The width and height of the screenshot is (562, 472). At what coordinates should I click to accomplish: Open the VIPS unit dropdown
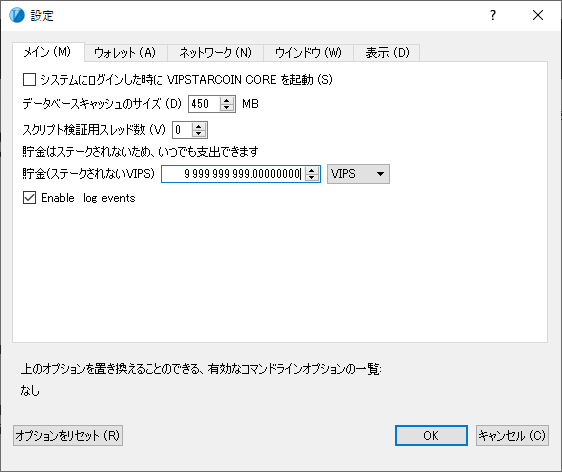(x=358, y=174)
